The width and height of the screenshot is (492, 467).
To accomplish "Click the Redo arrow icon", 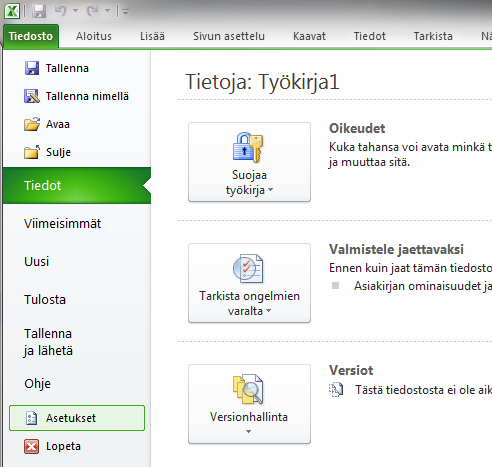I will tap(93, 11).
